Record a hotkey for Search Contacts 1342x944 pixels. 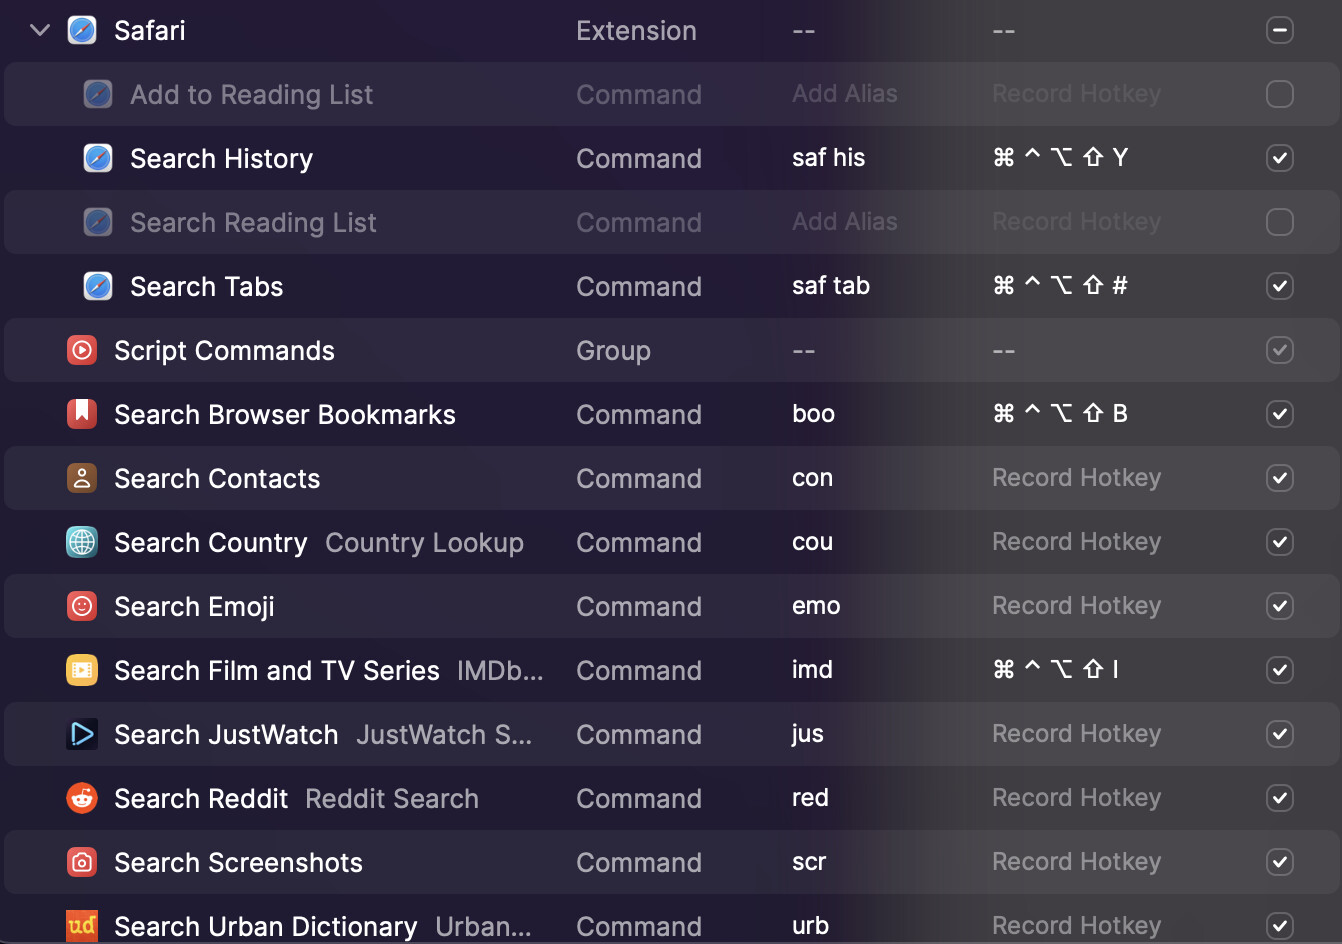coord(1076,478)
